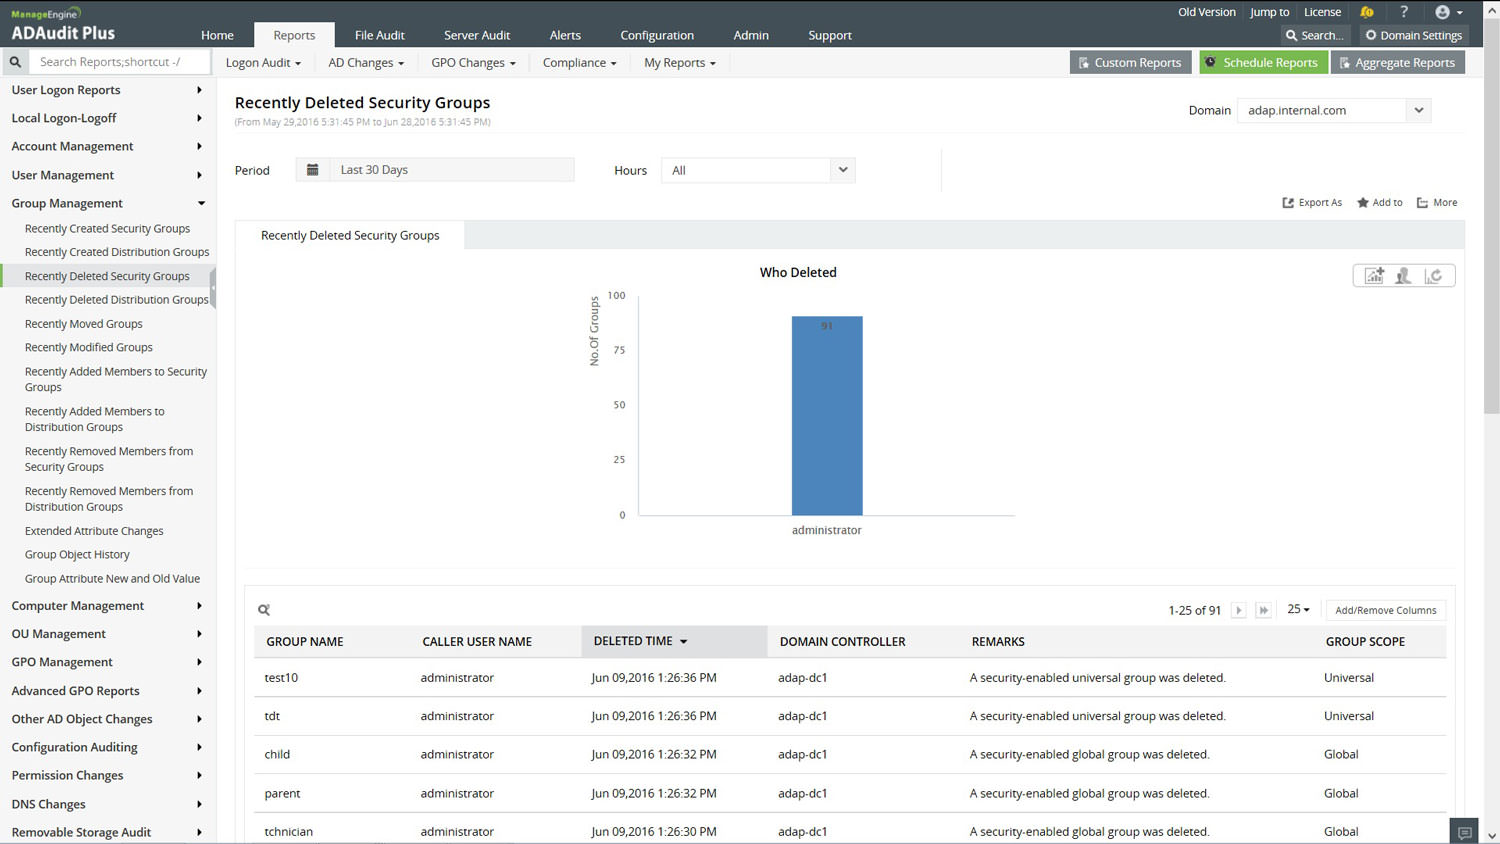Viewport: 1500px width, 844px height.
Task: Open the Domain dropdown
Action: click(1333, 110)
